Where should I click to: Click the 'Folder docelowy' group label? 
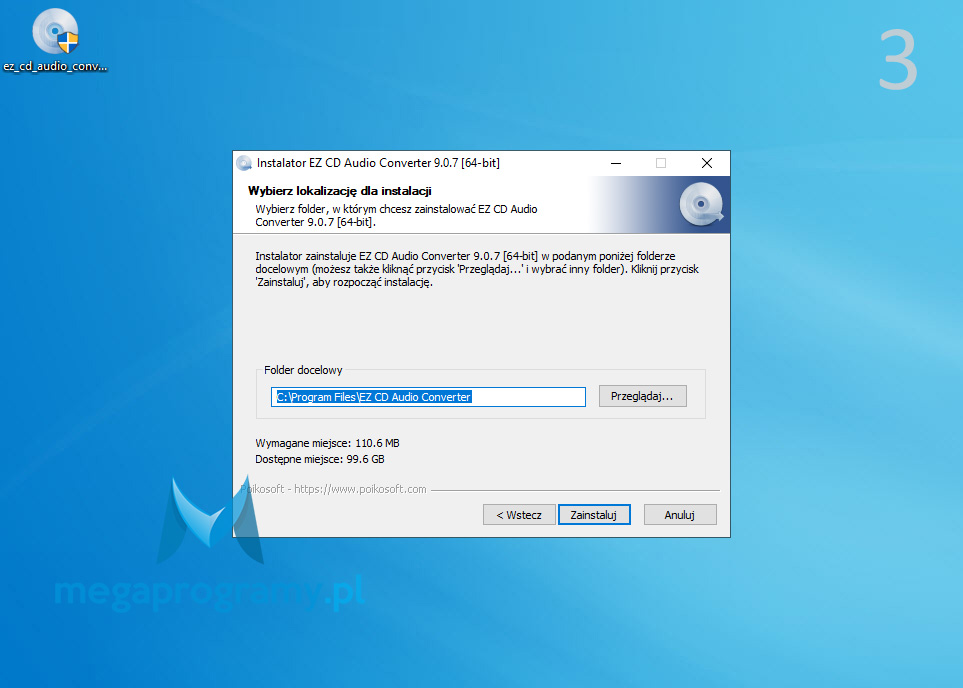point(303,370)
